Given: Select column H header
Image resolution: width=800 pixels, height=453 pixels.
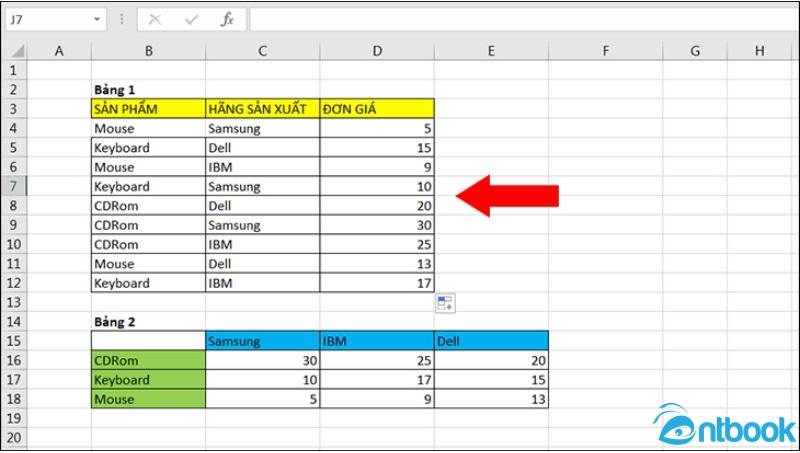Looking at the screenshot, I should 760,51.
